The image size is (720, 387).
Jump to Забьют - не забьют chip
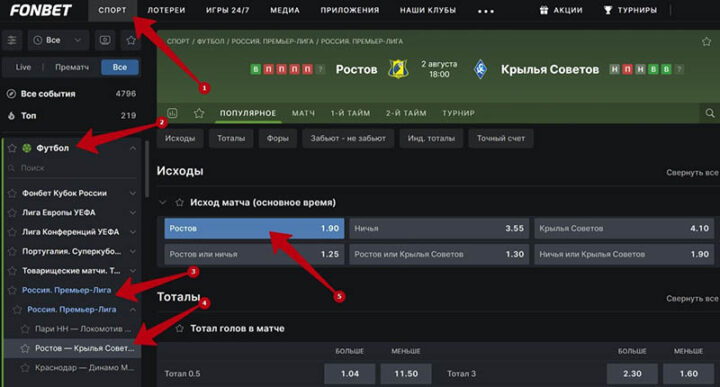pos(348,138)
